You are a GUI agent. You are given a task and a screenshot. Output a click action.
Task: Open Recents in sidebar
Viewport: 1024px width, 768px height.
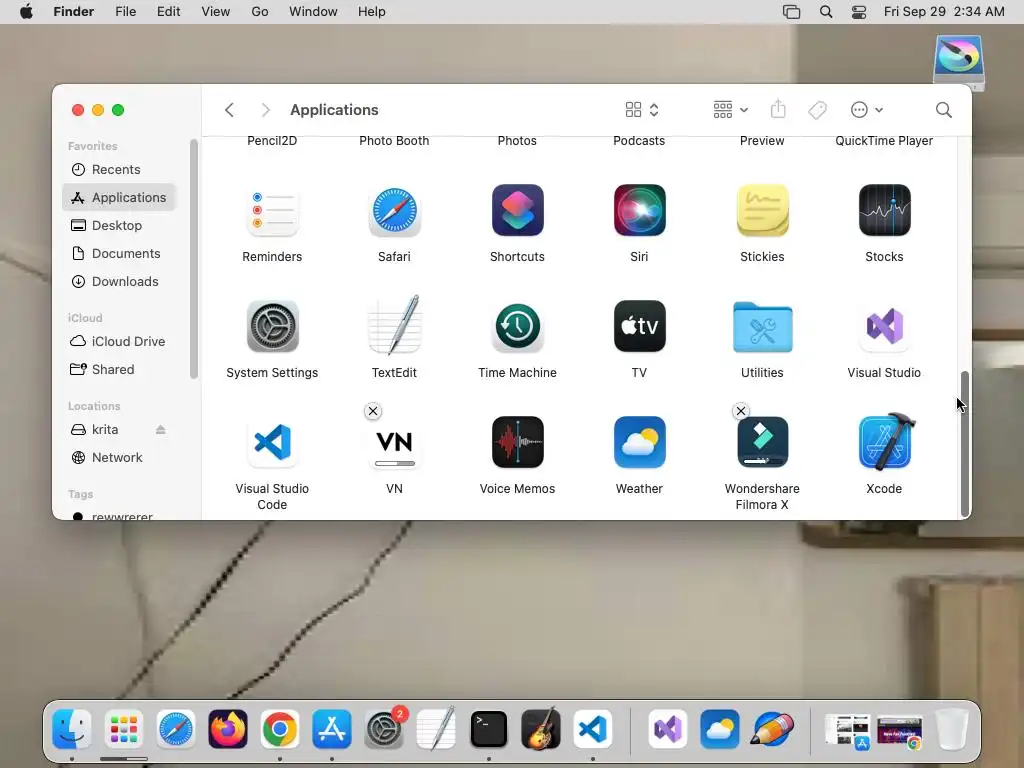coord(119,169)
